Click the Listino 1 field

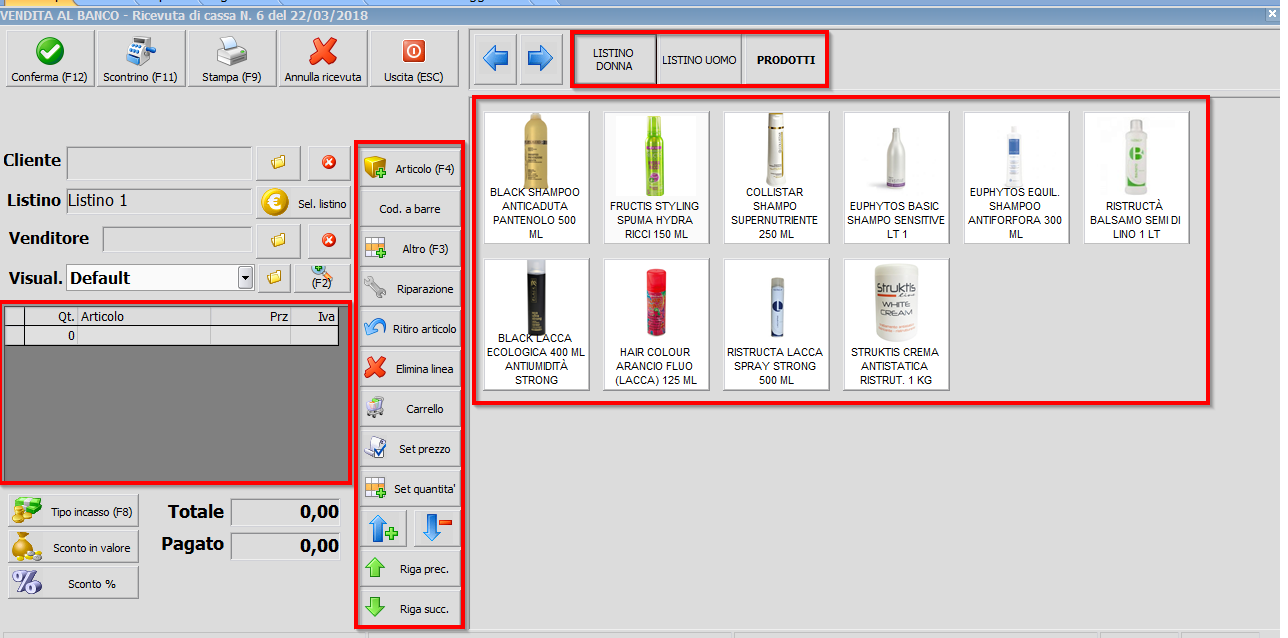(159, 201)
